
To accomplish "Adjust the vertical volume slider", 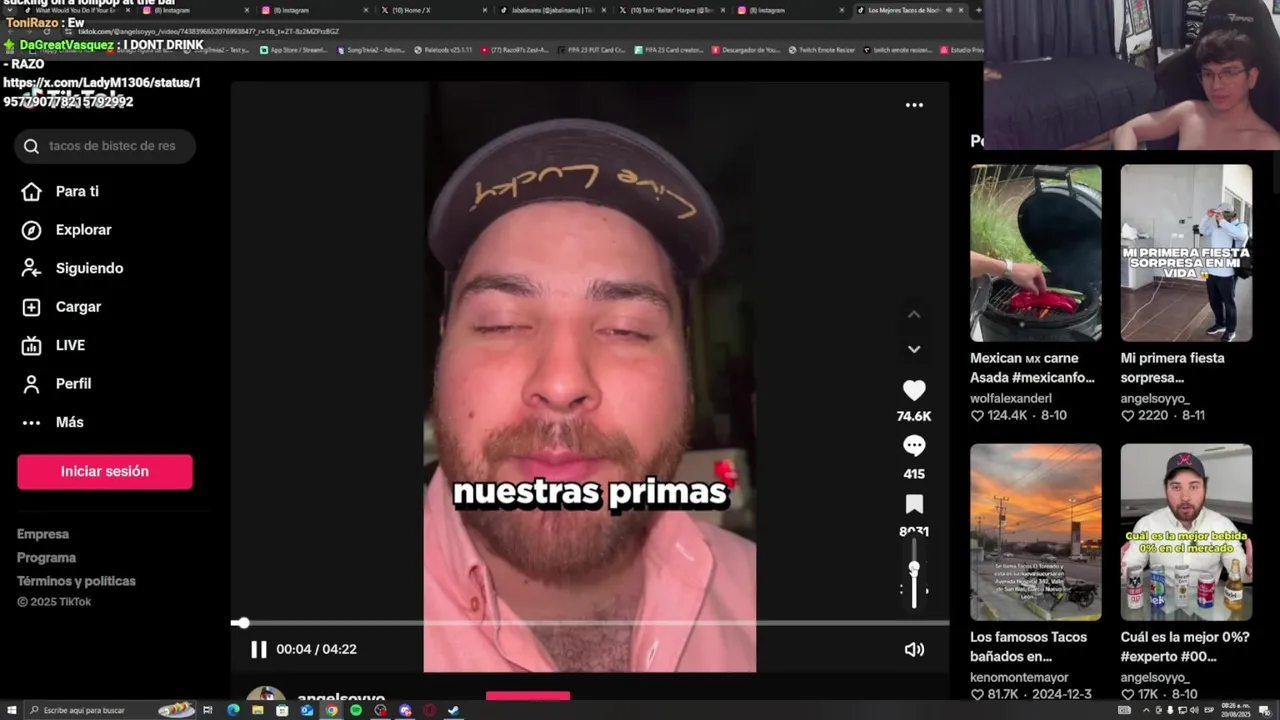I will coord(914,573).
